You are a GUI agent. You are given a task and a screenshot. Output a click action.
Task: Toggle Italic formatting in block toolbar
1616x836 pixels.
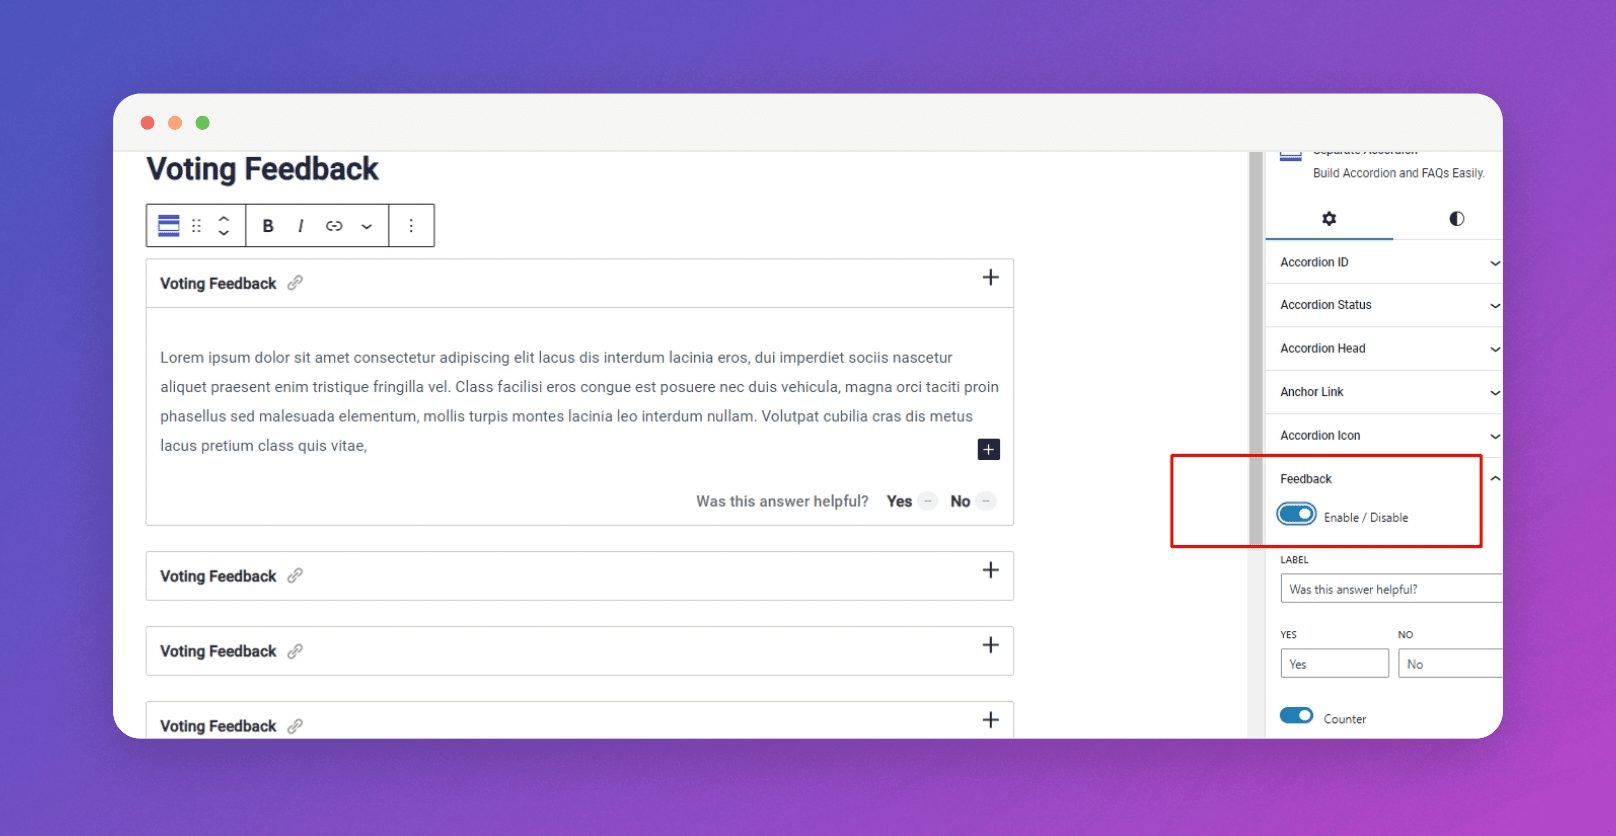tap(300, 226)
